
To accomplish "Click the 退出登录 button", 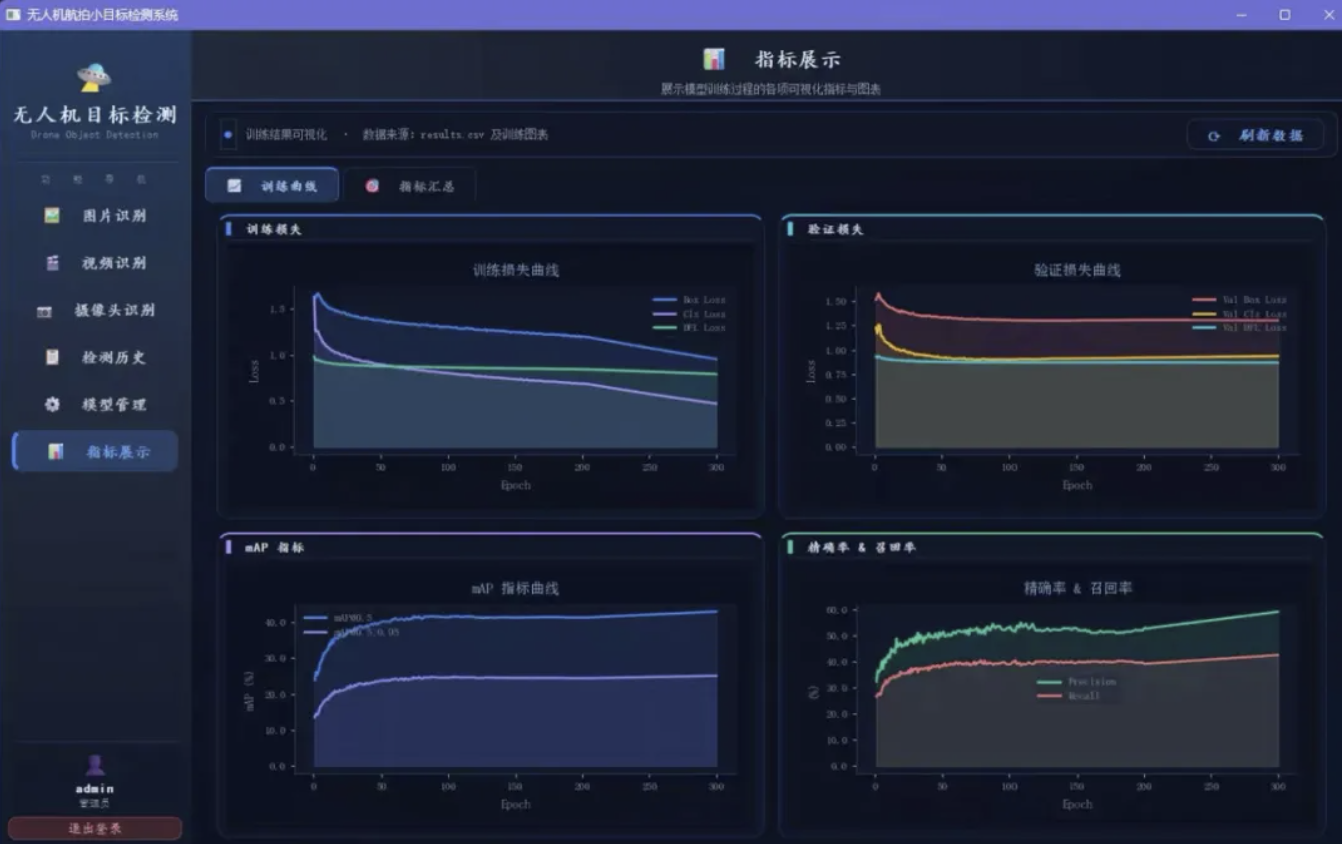I will (95, 828).
